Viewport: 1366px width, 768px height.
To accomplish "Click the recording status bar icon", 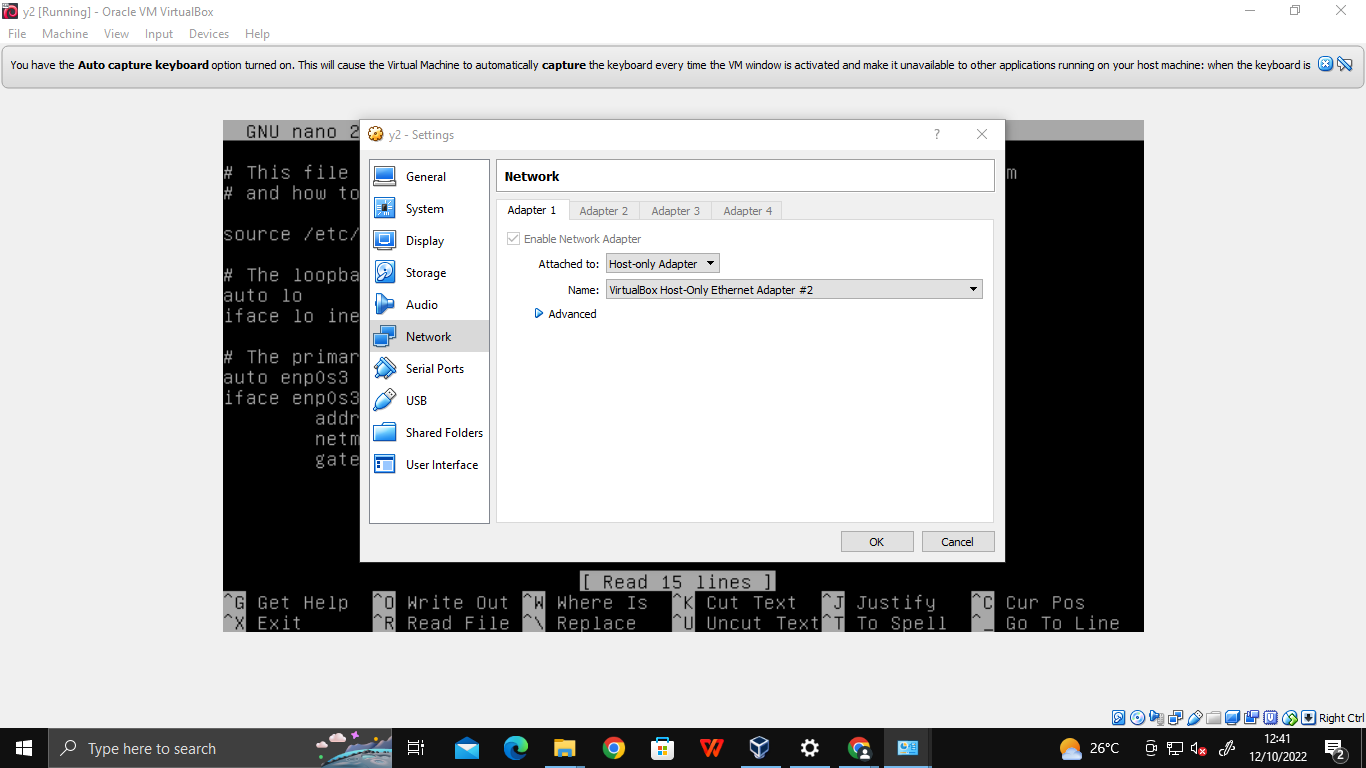I will (x=1251, y=718).
